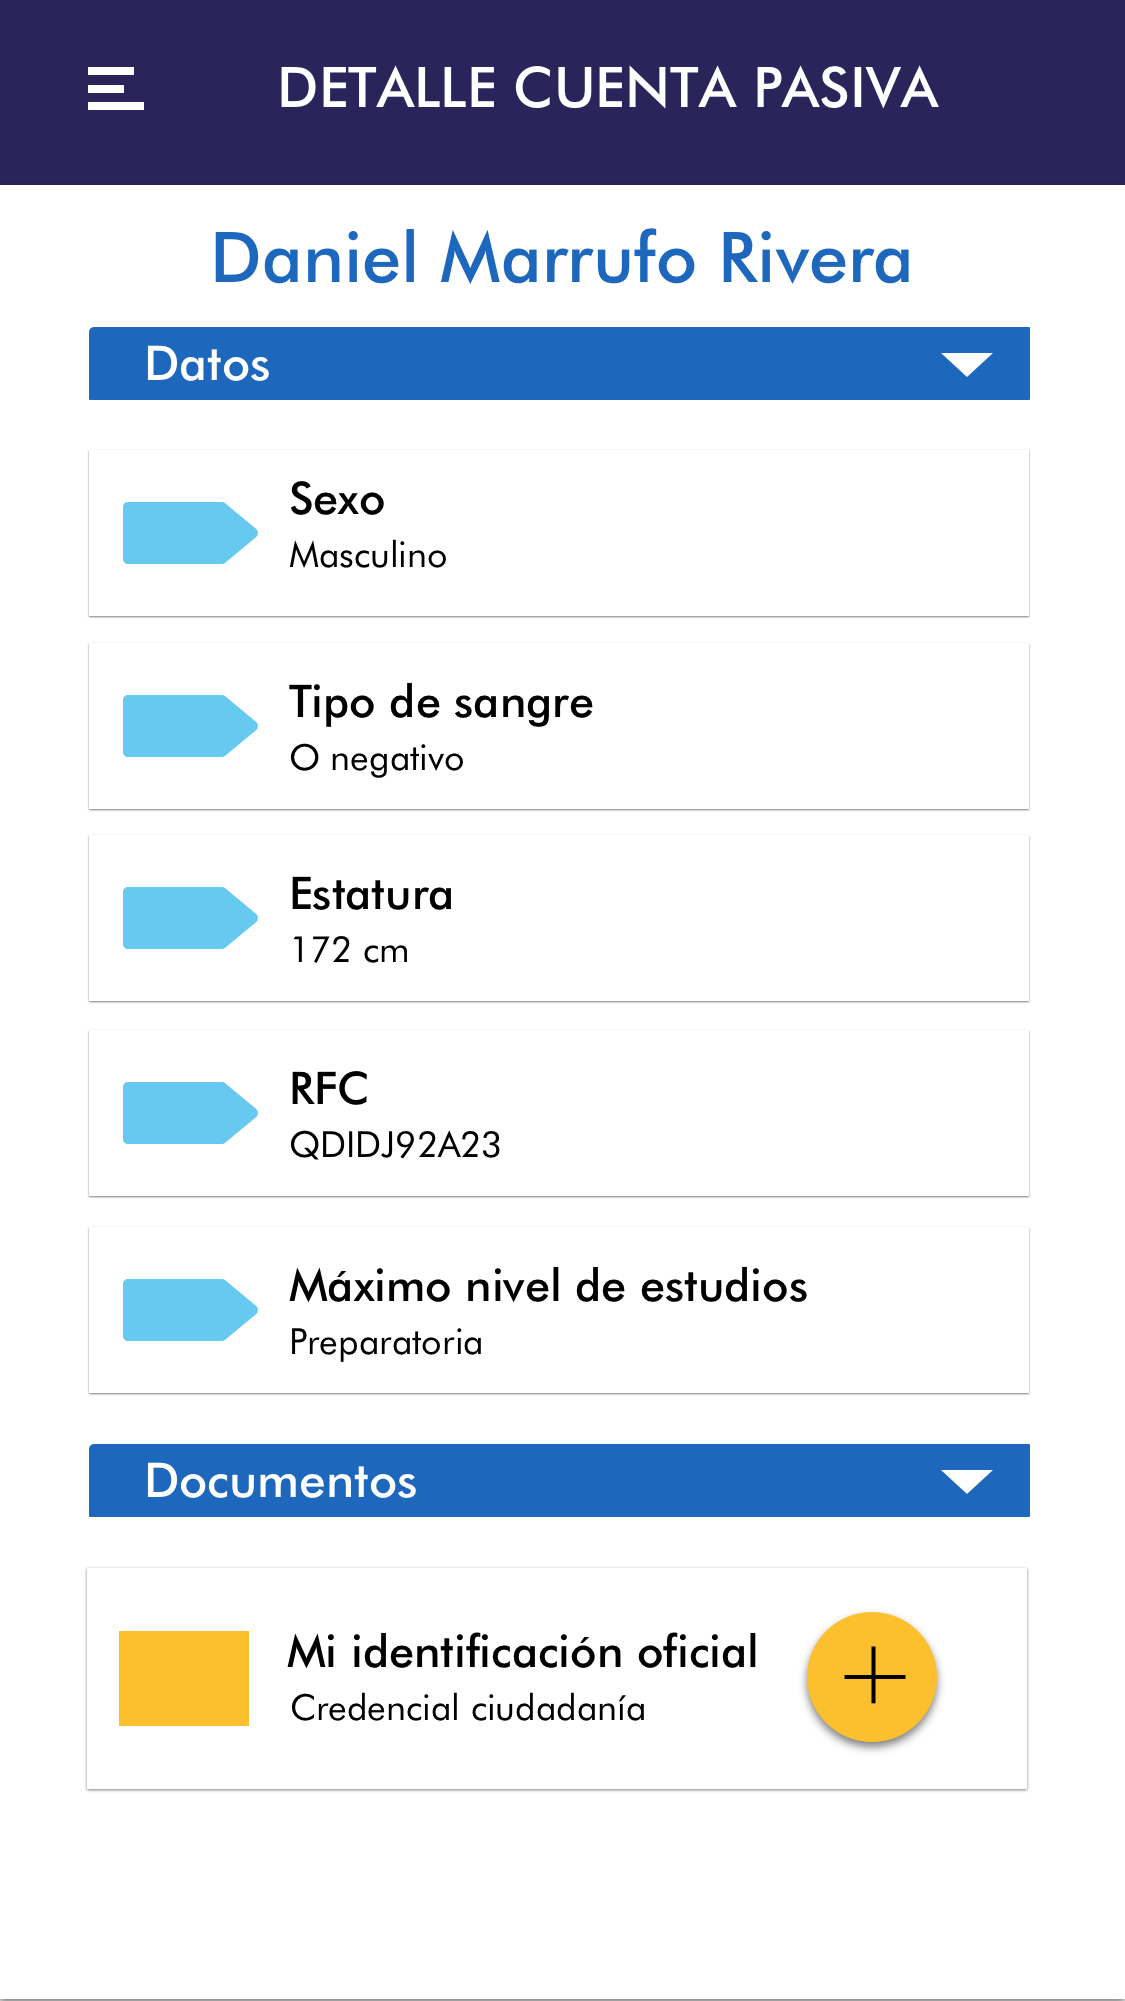Open Mi identificación oficial document
The image size is (1125, 2001).
point(523,1677)
